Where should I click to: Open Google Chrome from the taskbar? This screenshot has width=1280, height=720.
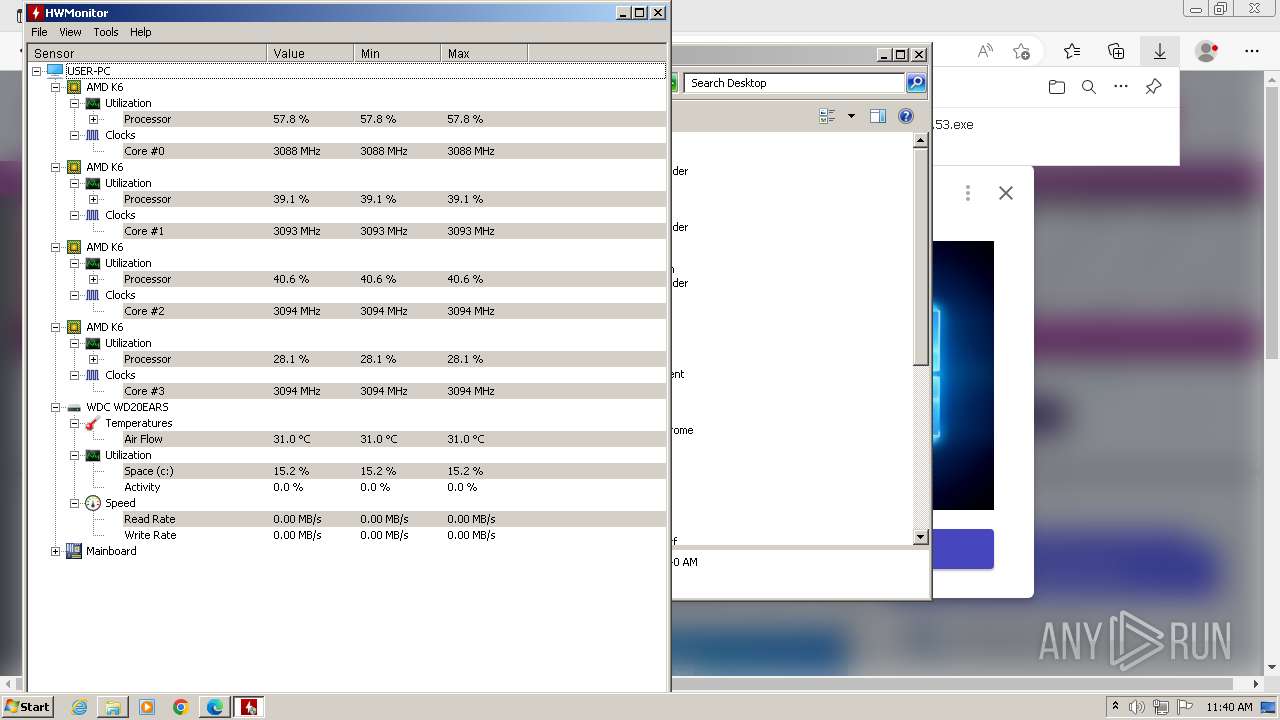(181, 707)
